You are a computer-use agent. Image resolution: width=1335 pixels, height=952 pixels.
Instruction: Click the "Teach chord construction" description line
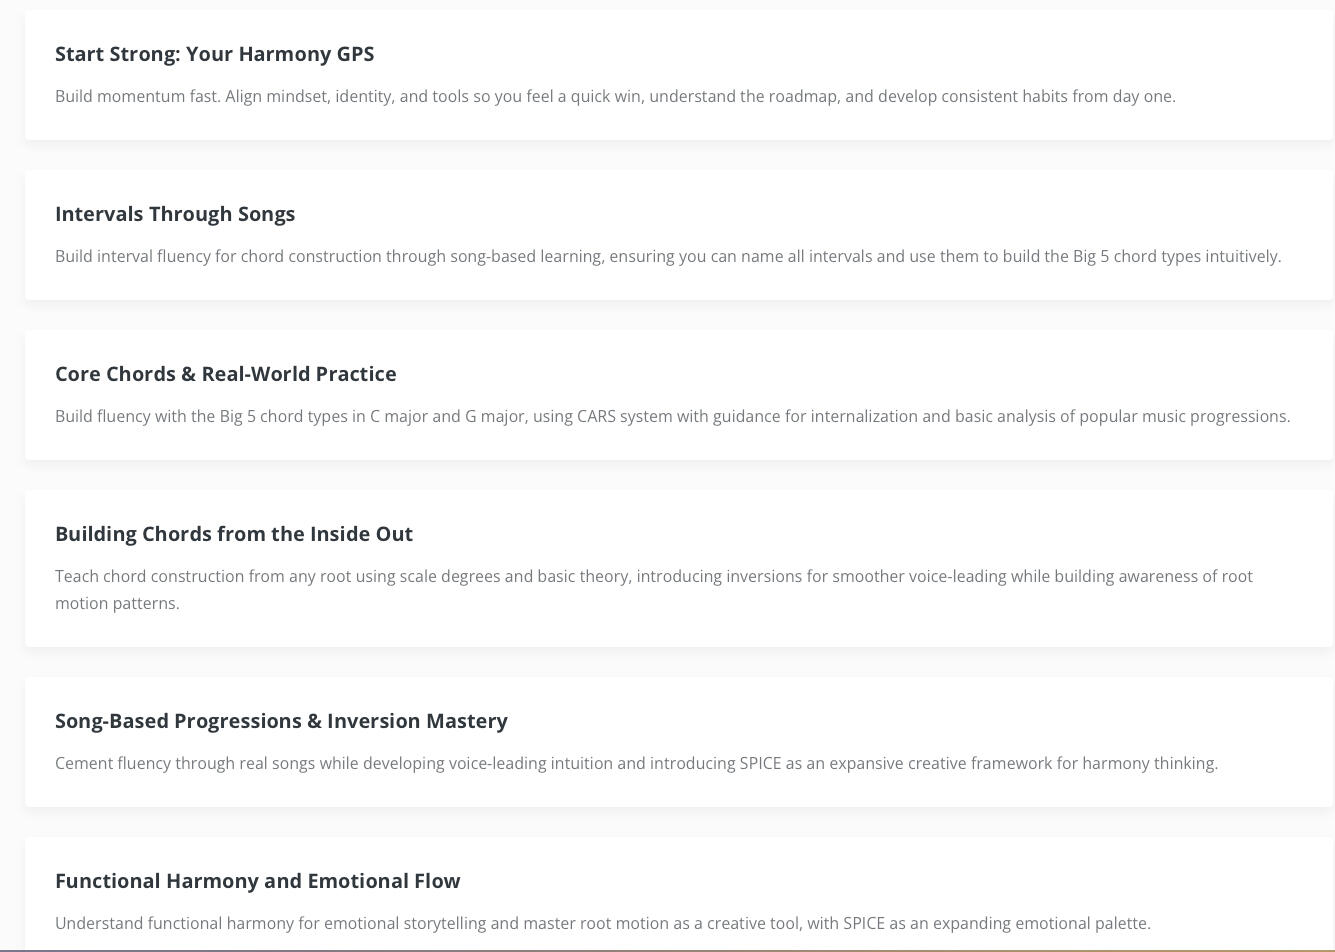(653, 577)
